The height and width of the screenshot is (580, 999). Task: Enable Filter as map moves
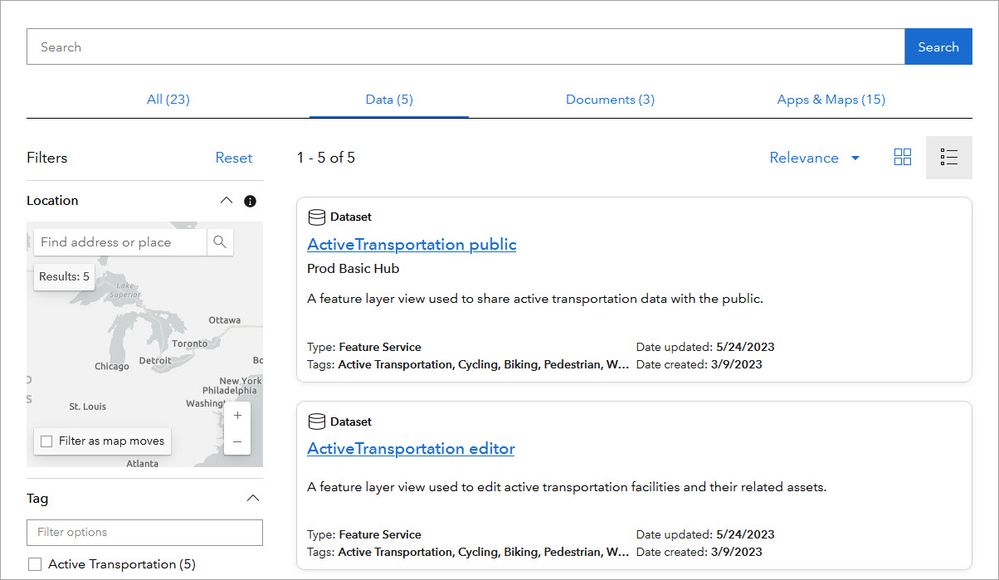(x=46, y=441)
